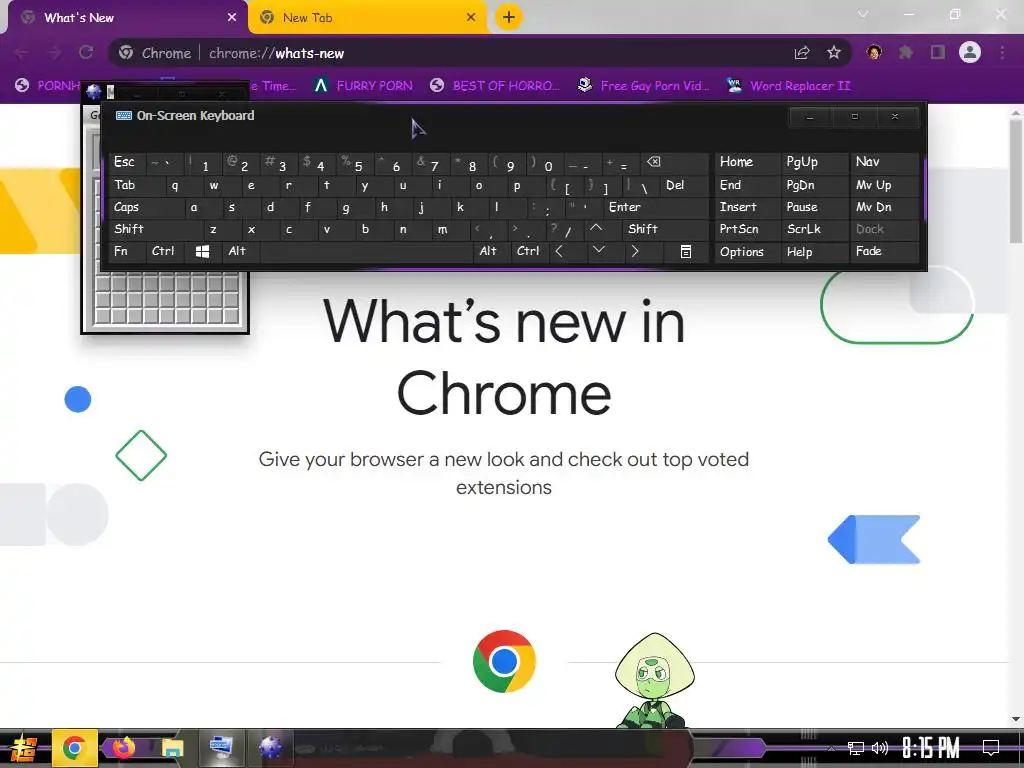The width and height of the screenshot is (1024, 768).
Task: Open the Extensions puzzle-piece icon
Action: [906, 52]
